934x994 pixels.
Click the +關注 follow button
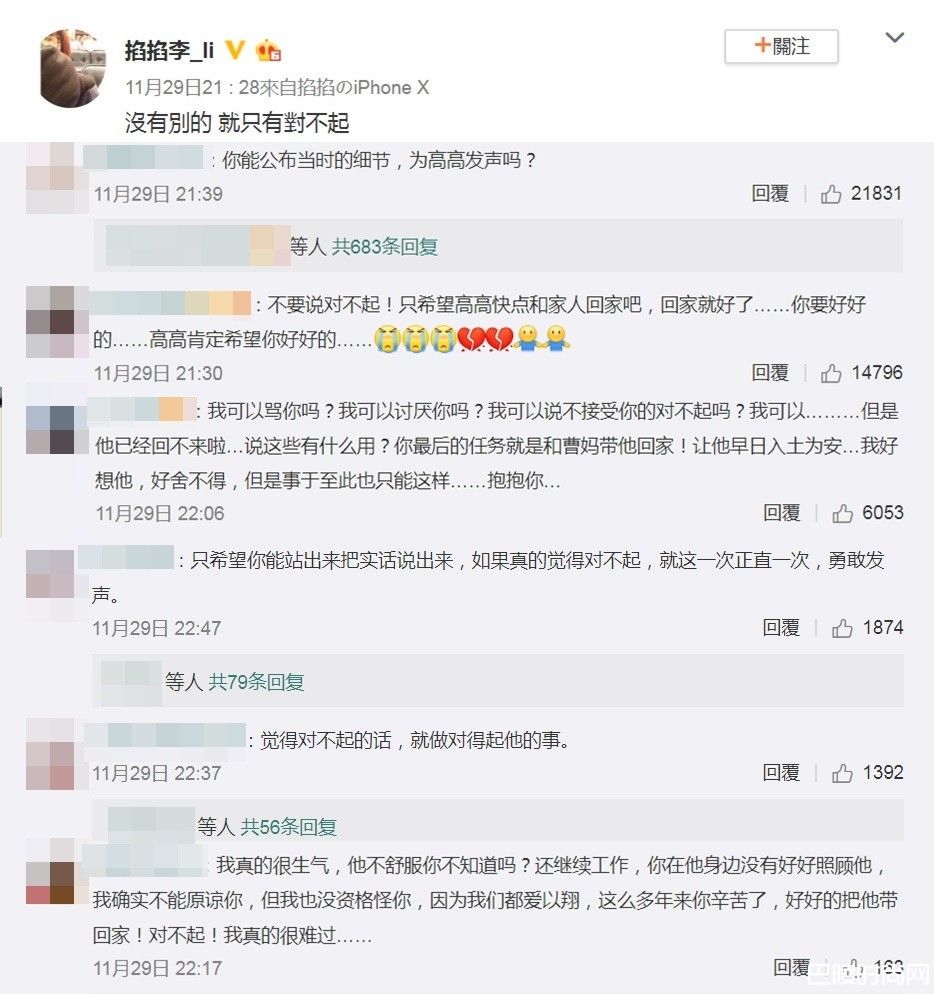coord(781,46)
